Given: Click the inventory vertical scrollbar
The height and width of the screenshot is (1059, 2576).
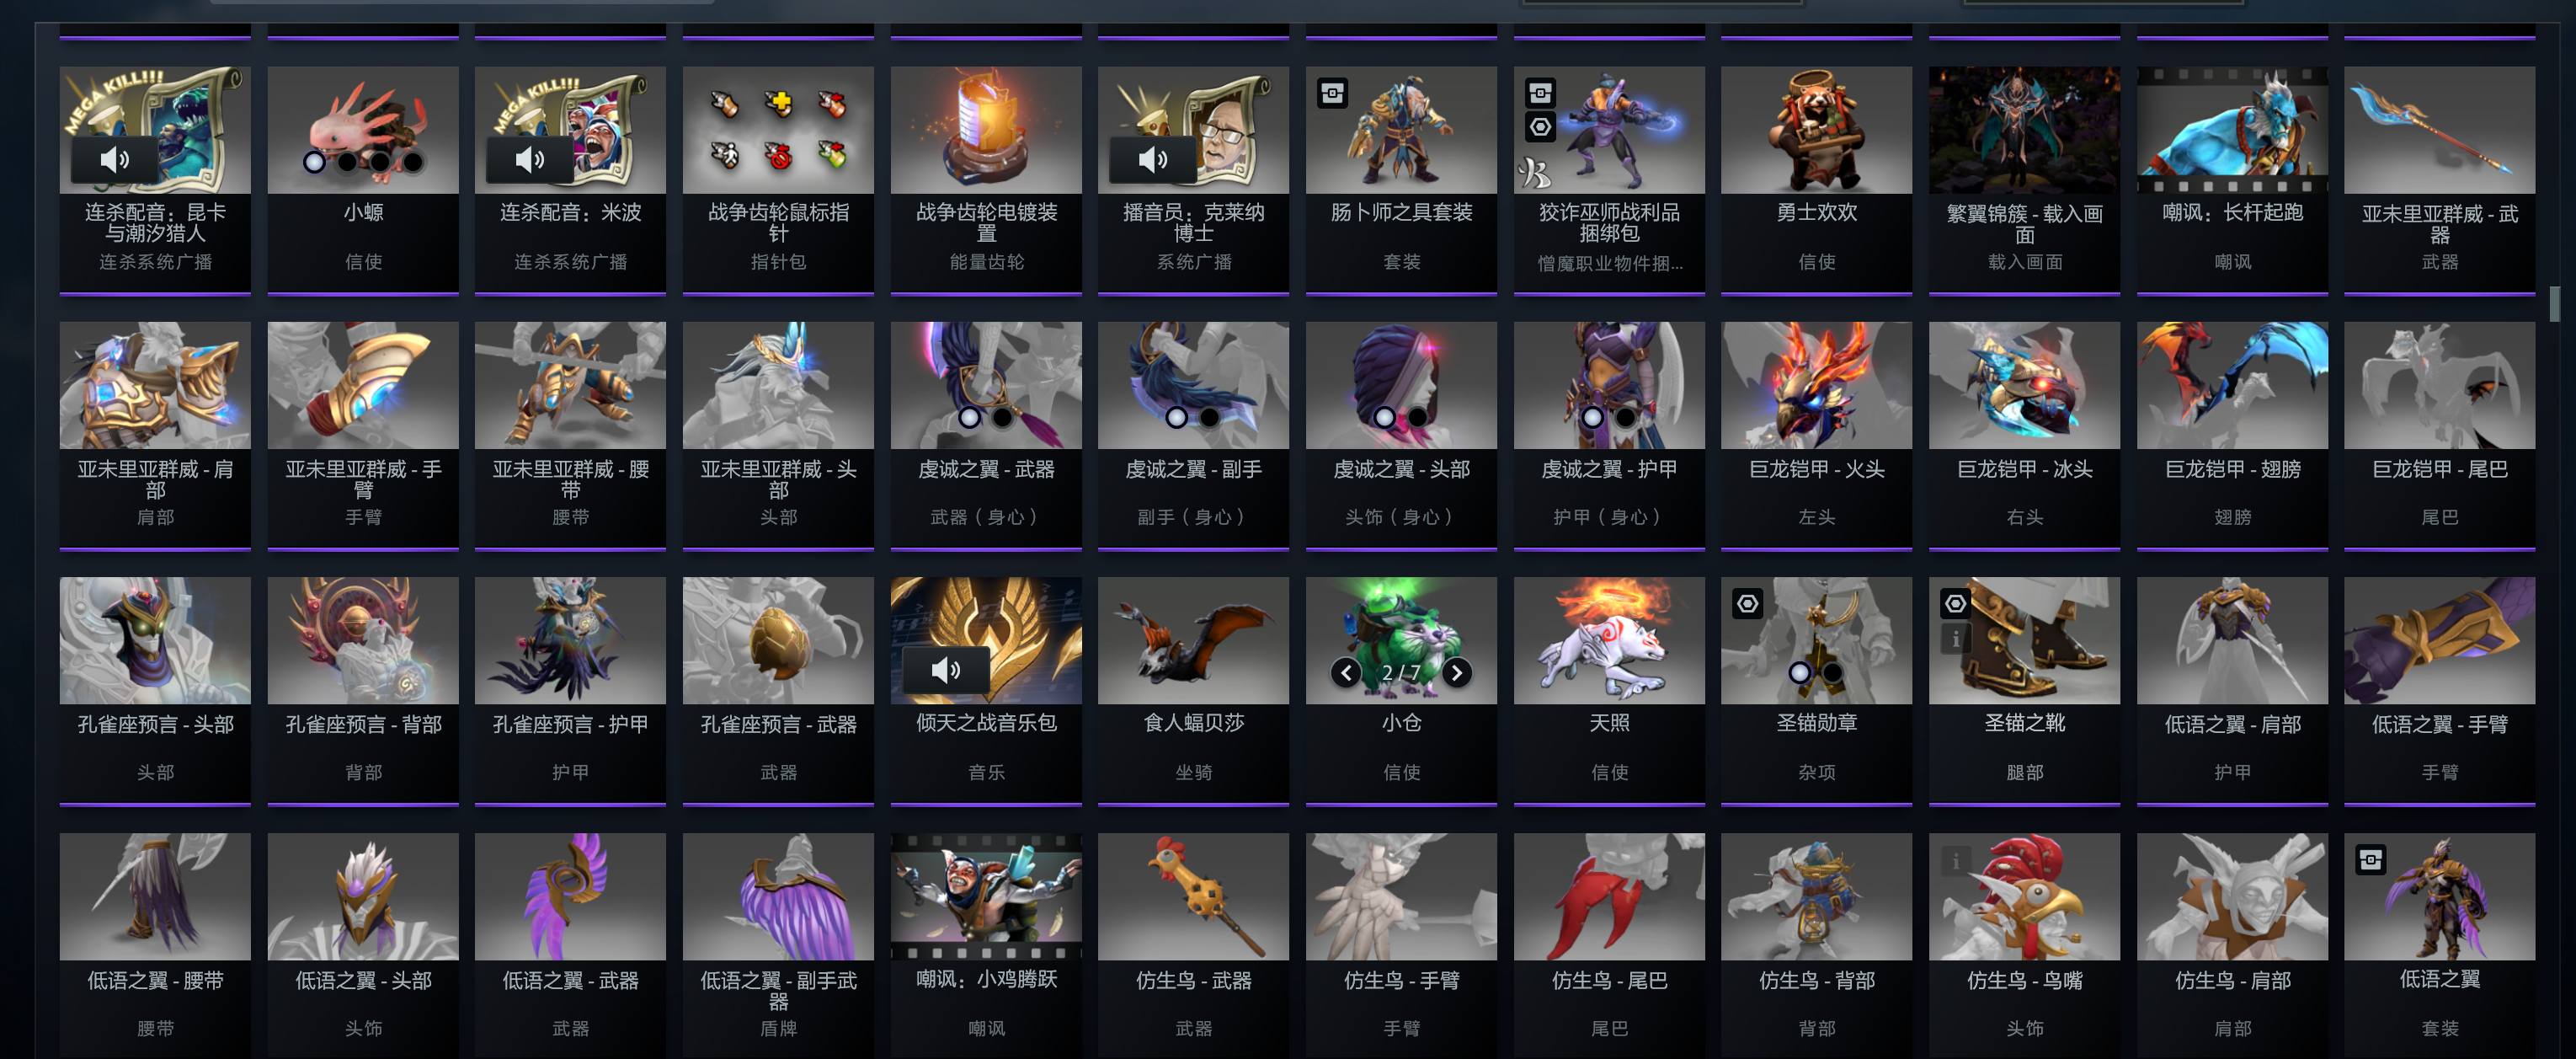Looking at the screenshot, I should click(x=2554, y=304).
